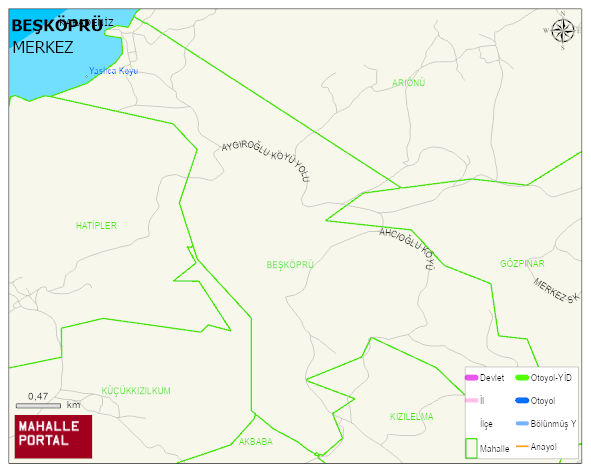Click the Devlet magenta legend swatch

(x=471, y=377)
